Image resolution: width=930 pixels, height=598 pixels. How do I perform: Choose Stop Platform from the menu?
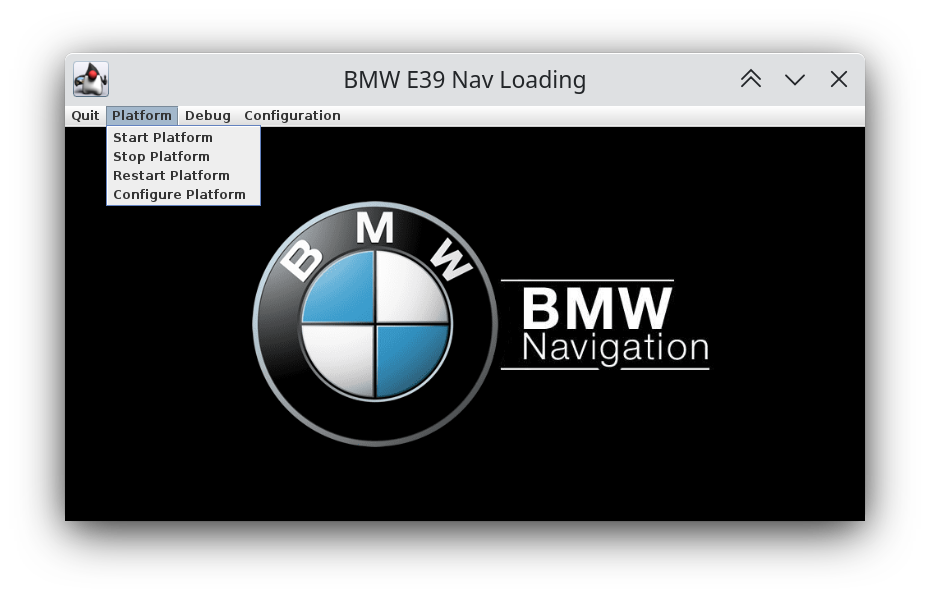[183, 157]
